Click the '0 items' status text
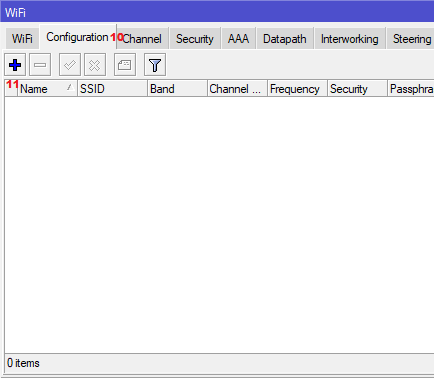Image resolution: width=434 pixels, height=378 pixels. pyautogui.click(x=23, y=363)
